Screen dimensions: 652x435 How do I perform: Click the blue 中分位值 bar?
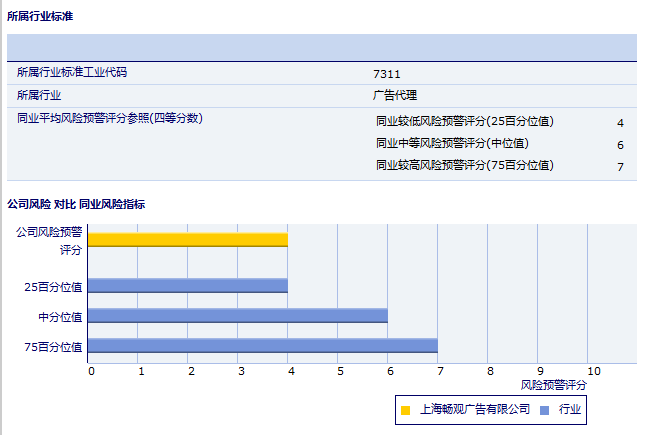tap(237, 315)
